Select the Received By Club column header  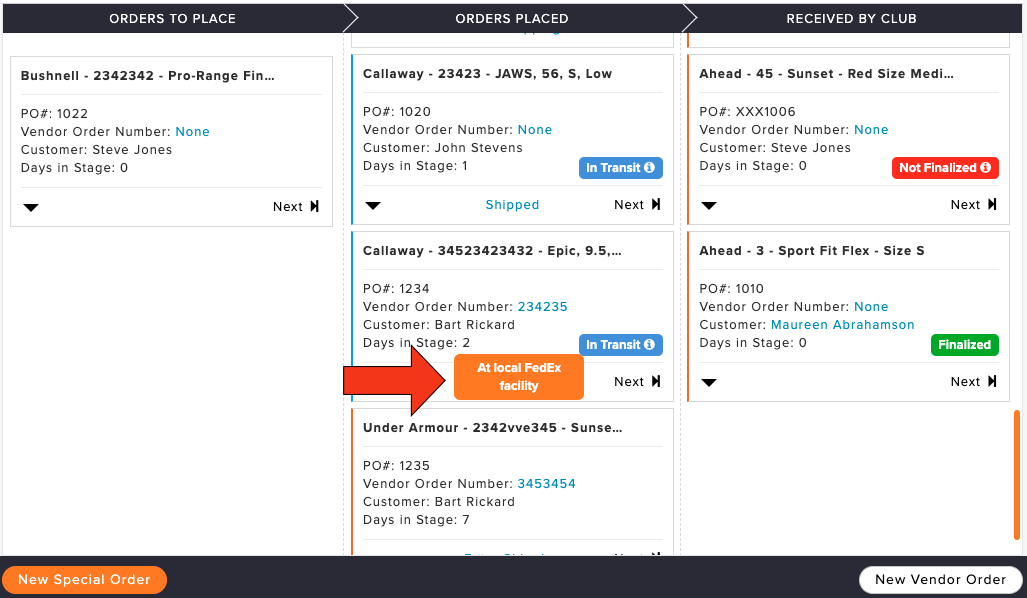tap(851, 18)
